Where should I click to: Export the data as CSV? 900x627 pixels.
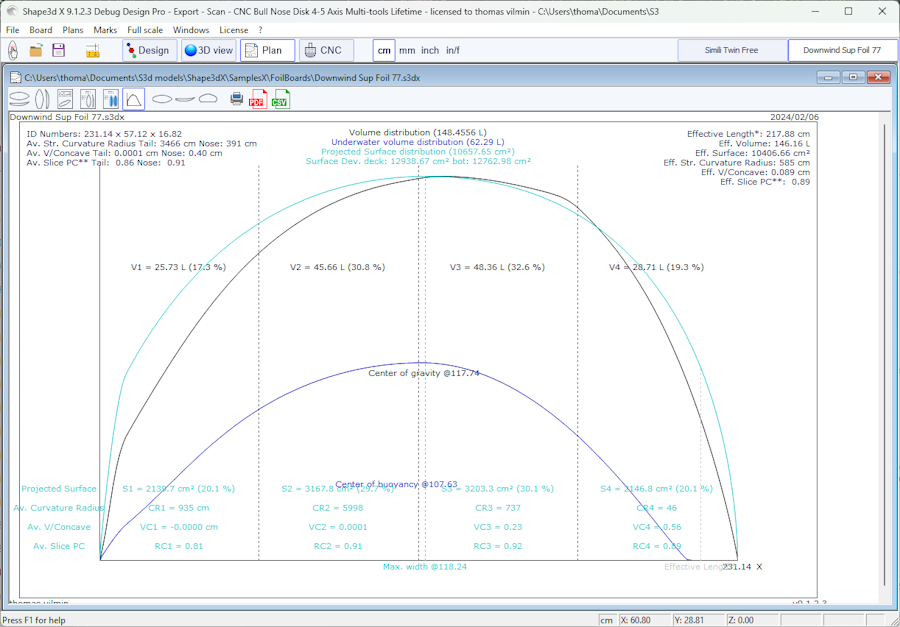tap(280, 99)
